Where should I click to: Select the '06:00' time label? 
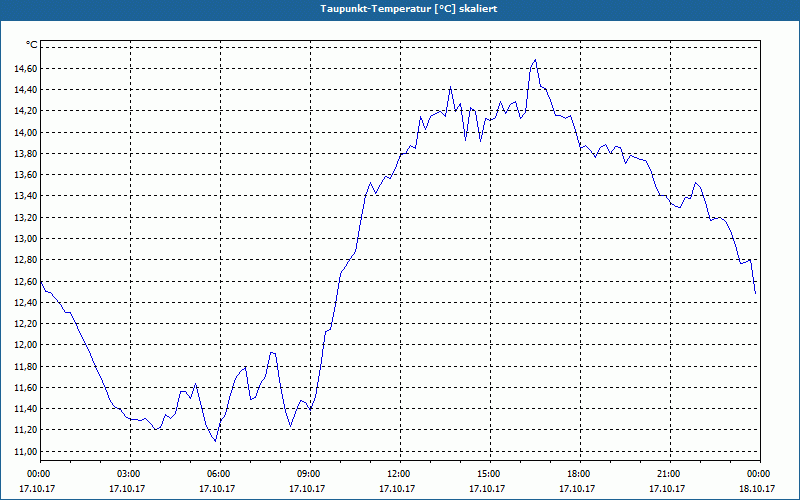pyautogui.click(x=220, y=474)
